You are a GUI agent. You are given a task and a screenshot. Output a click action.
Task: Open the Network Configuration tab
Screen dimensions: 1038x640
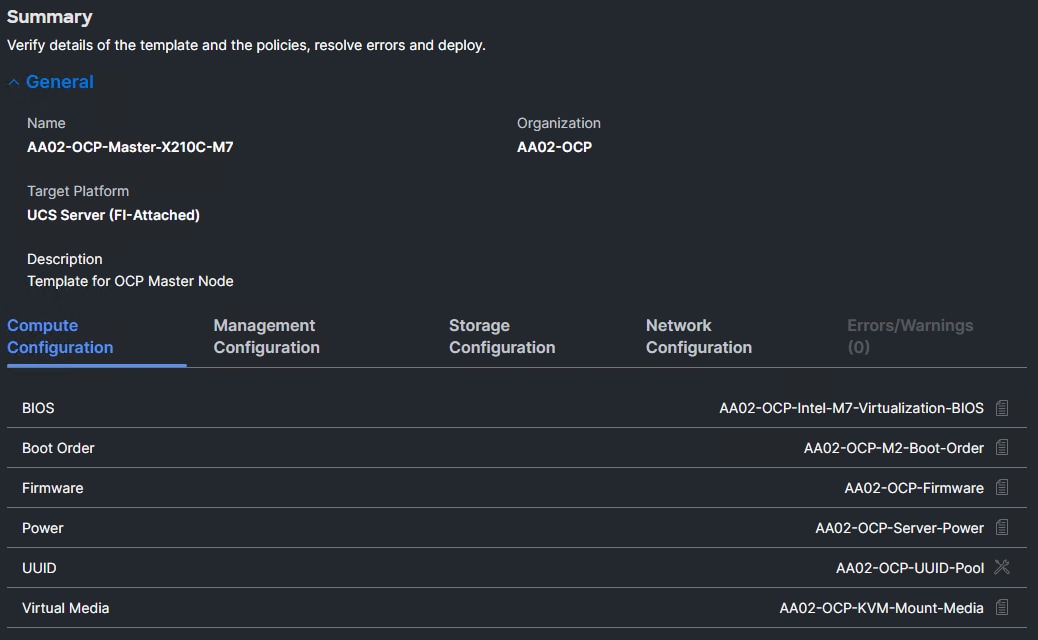click(x=698, y=336)
